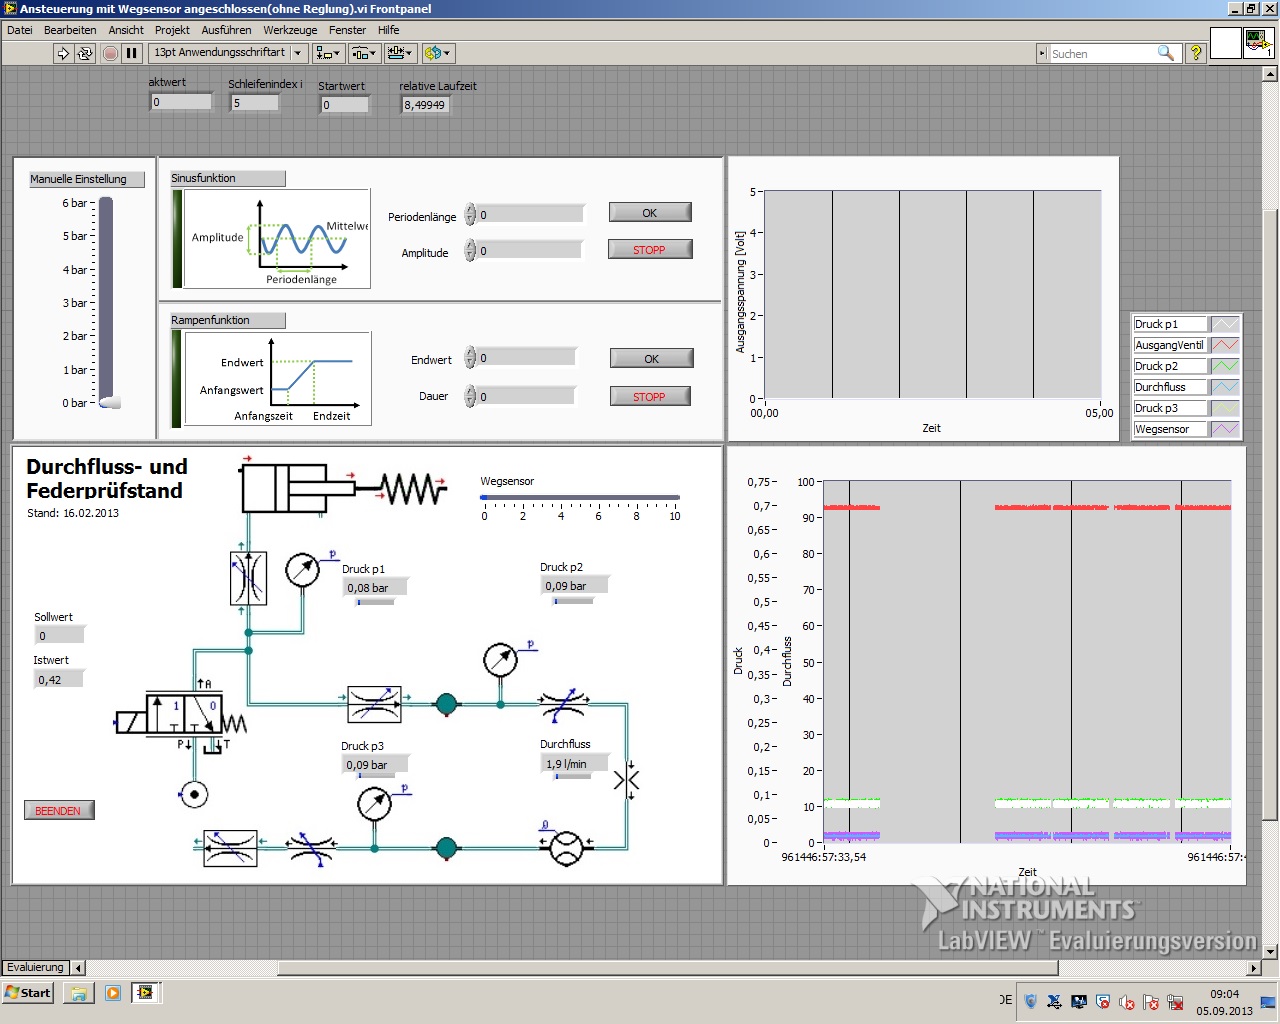1280x1024 pixels.
Task: Toggle the Druck p1 plot legend swatch
Action: 1225,324
